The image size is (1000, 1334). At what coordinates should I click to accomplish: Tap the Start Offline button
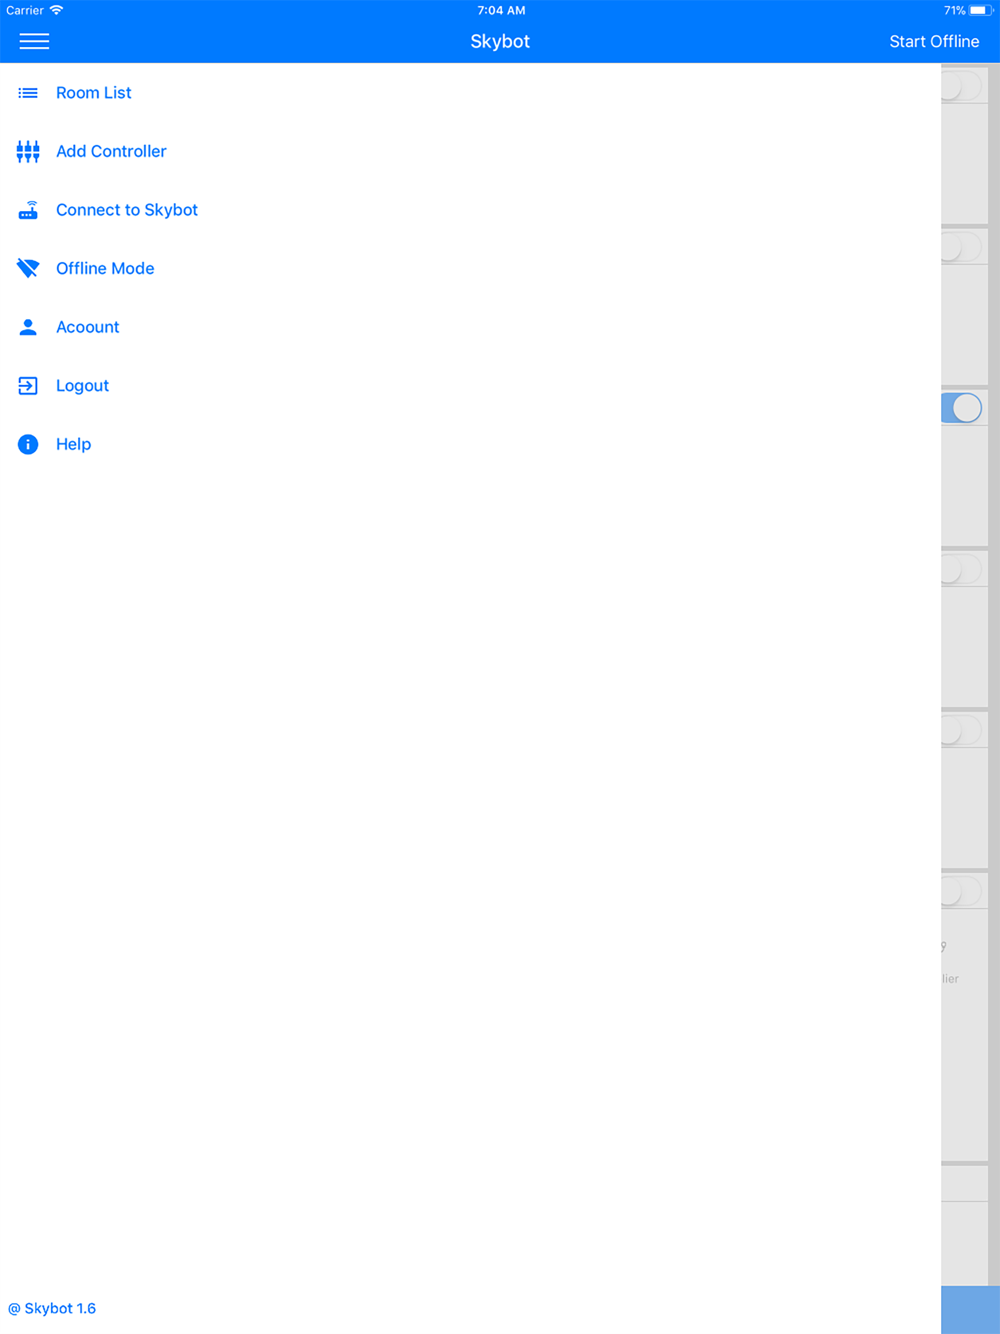[934, 41]
